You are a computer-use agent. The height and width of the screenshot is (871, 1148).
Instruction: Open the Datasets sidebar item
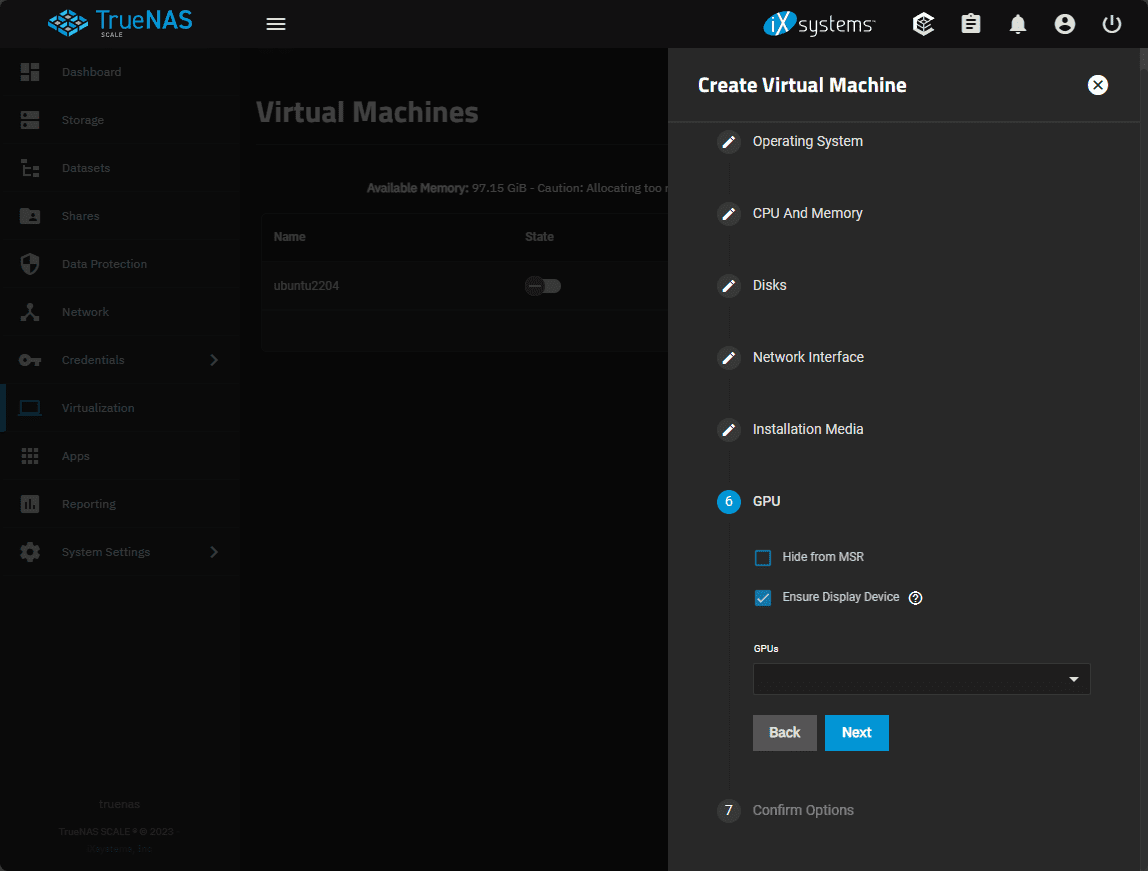point(85,168)
